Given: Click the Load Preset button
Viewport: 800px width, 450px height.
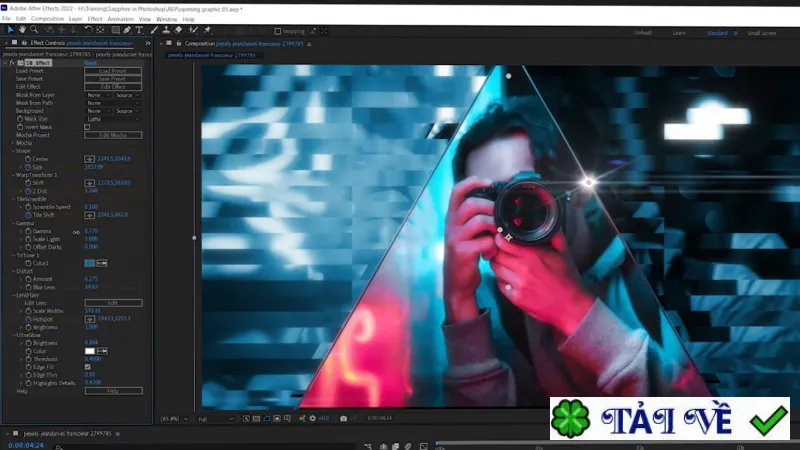Looking at the screenshot, I should (113, 71).
